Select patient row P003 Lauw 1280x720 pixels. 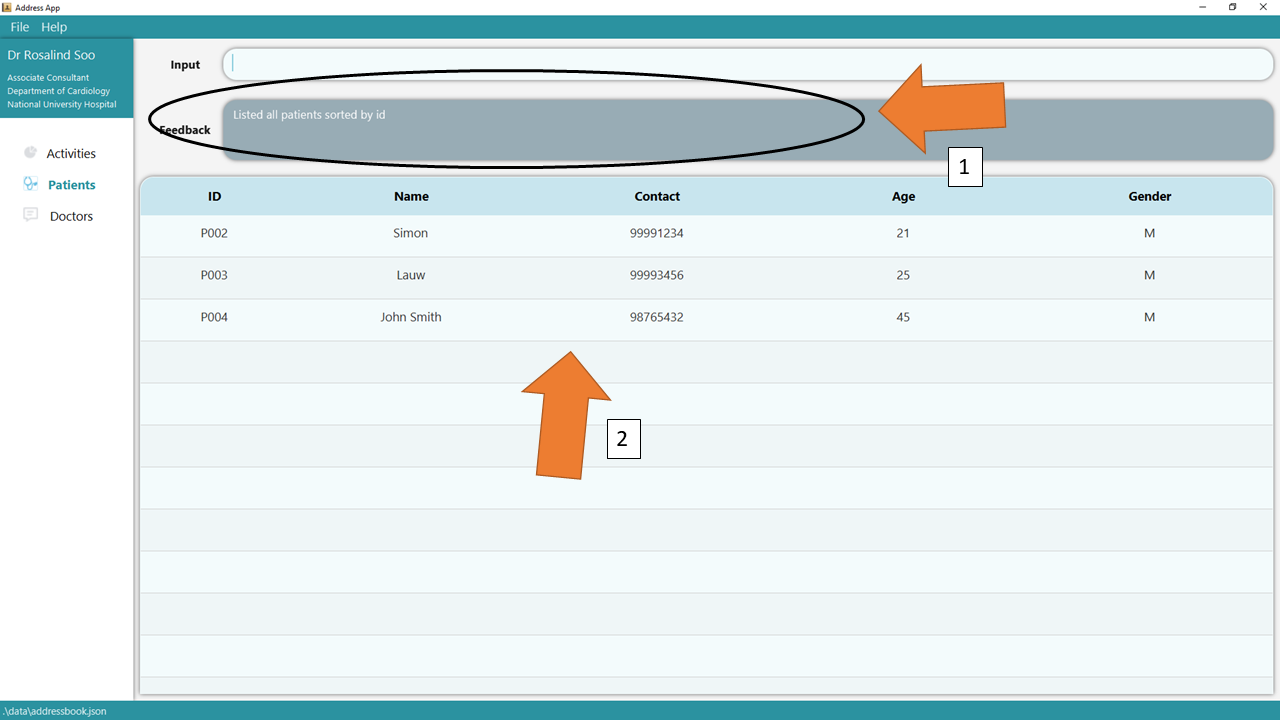pyautogui.click(x=706, y=276)
